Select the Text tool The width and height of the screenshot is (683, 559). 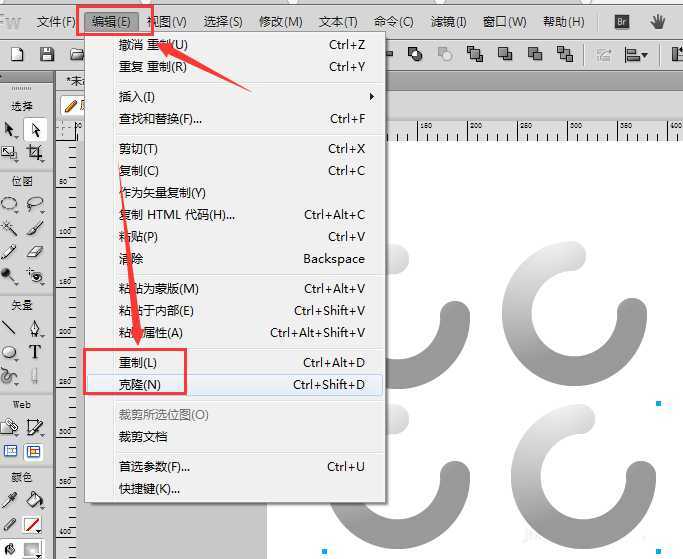[x=35, y=352]
